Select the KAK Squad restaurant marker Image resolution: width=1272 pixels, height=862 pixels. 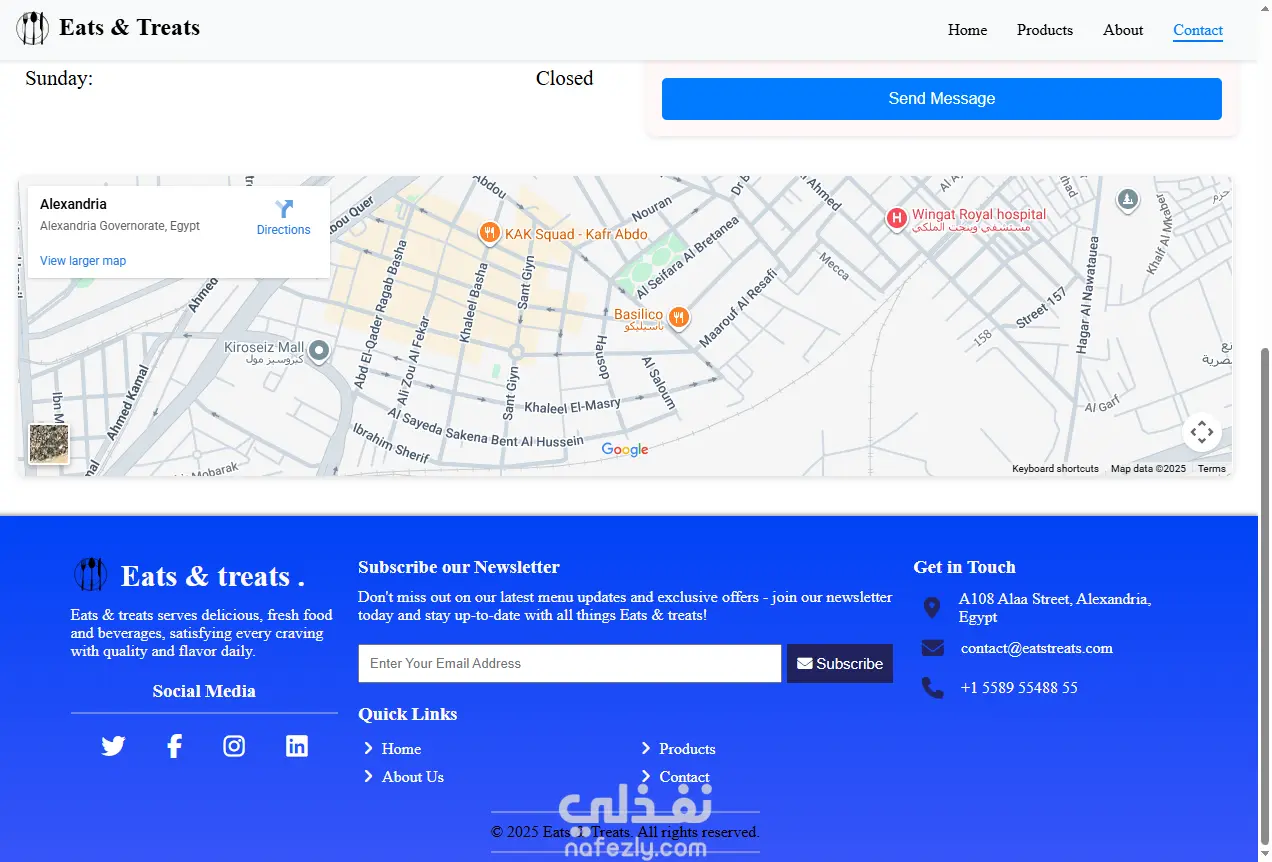point(489,234)
